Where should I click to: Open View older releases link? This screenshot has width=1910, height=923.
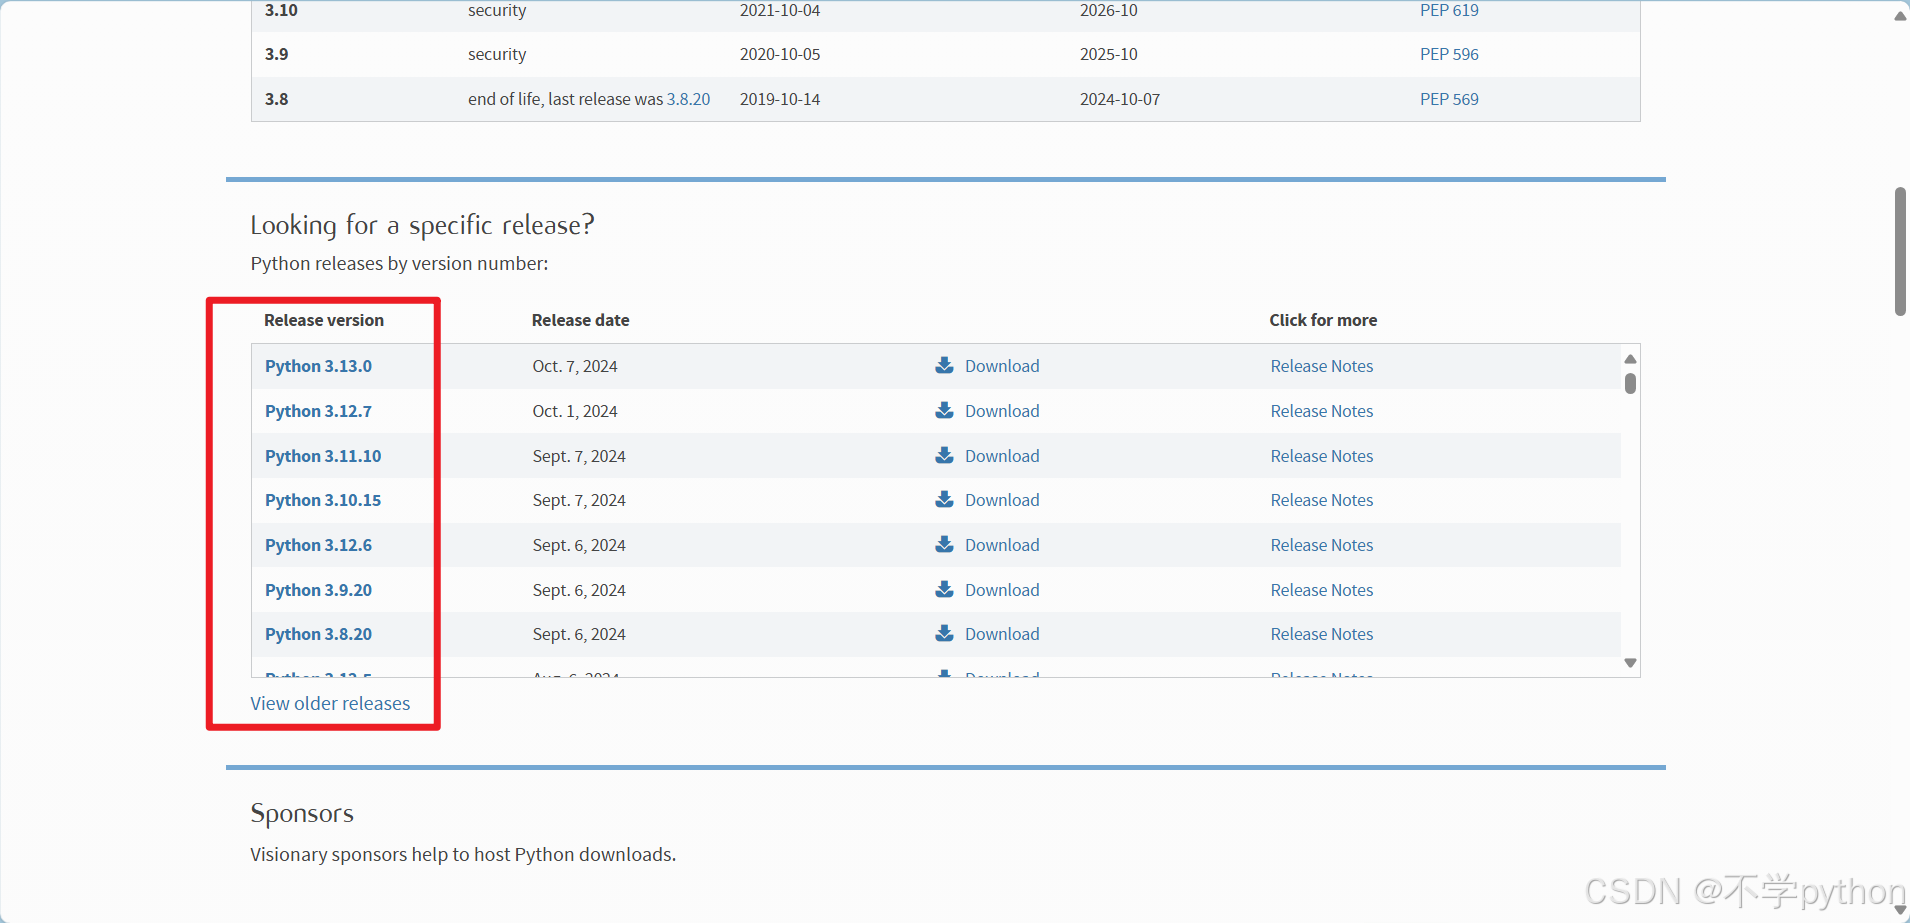pyautogui.click(x=330, y=703)
